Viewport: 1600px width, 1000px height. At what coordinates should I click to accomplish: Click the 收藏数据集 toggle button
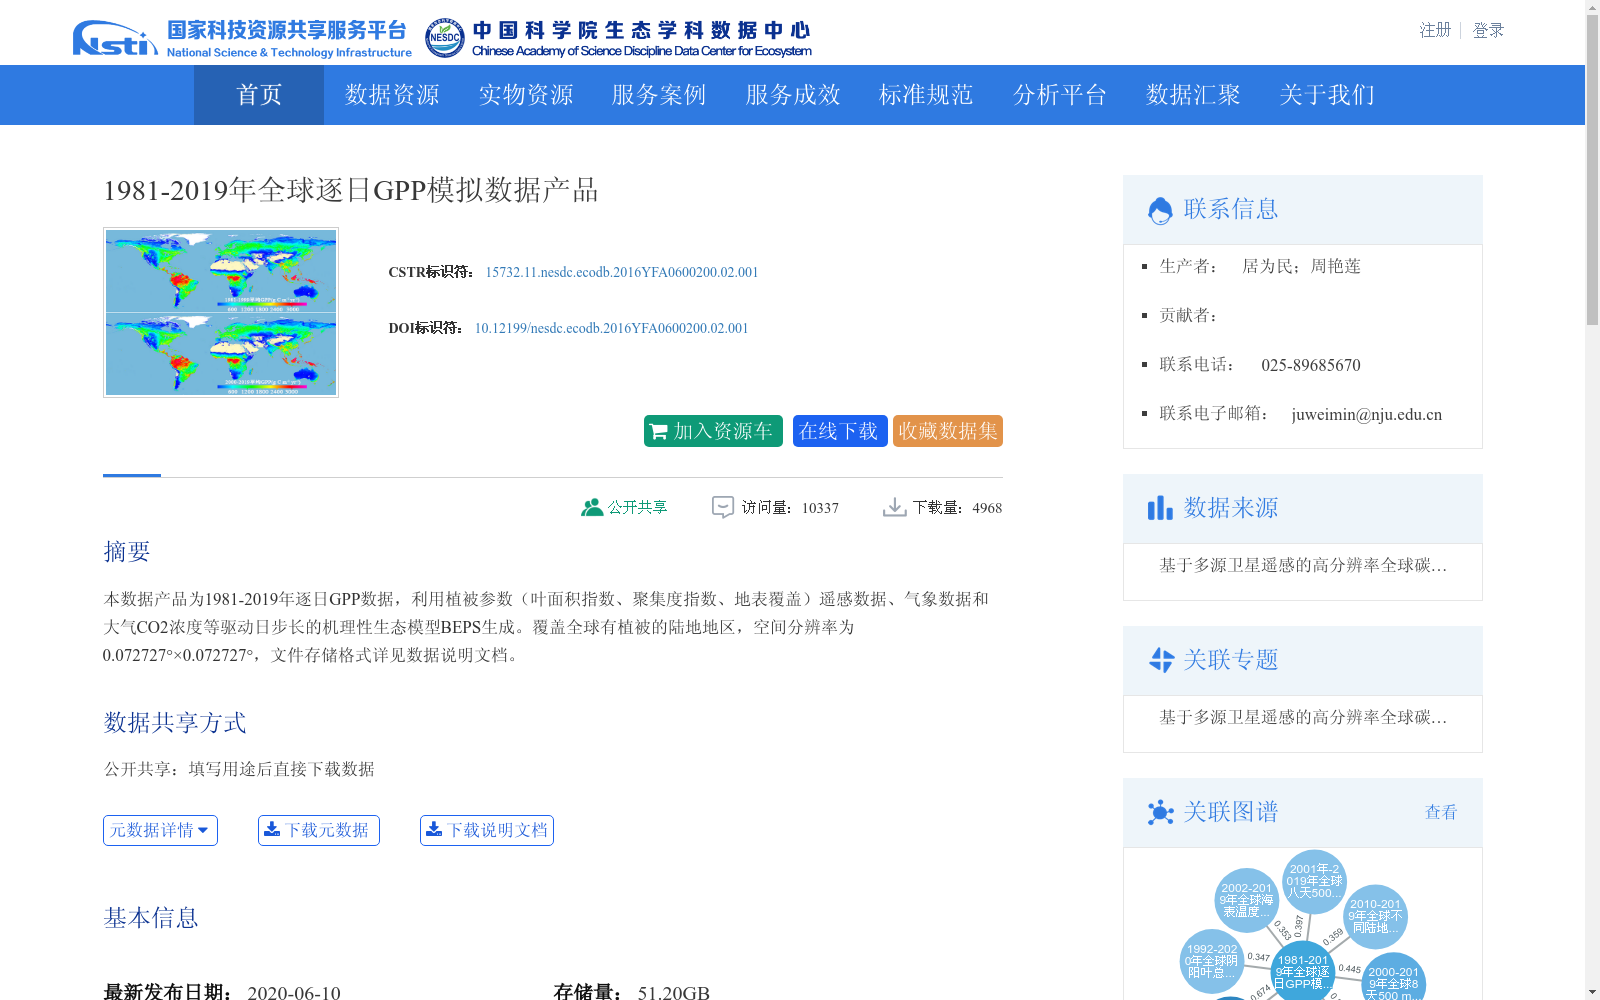pos(947,430)
